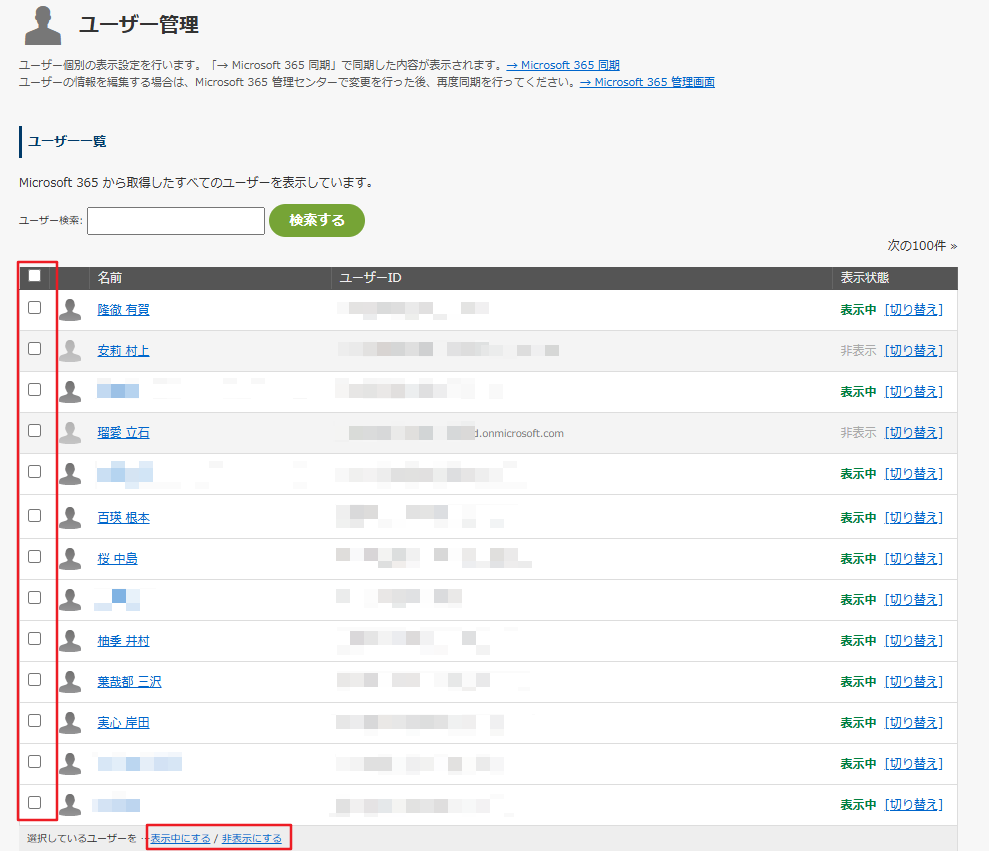Click [切り替え] in the 桜 中島 row

(914, 559)
